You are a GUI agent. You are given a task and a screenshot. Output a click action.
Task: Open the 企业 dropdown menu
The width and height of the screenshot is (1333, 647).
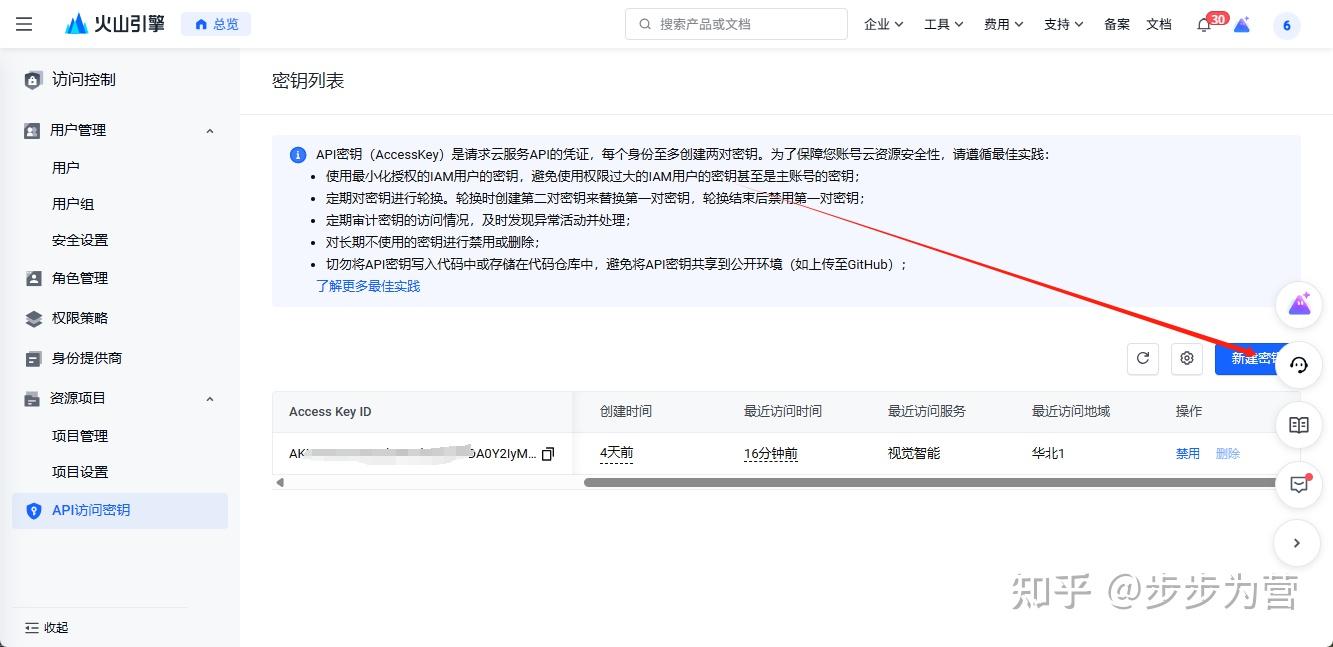click(883, 24)
